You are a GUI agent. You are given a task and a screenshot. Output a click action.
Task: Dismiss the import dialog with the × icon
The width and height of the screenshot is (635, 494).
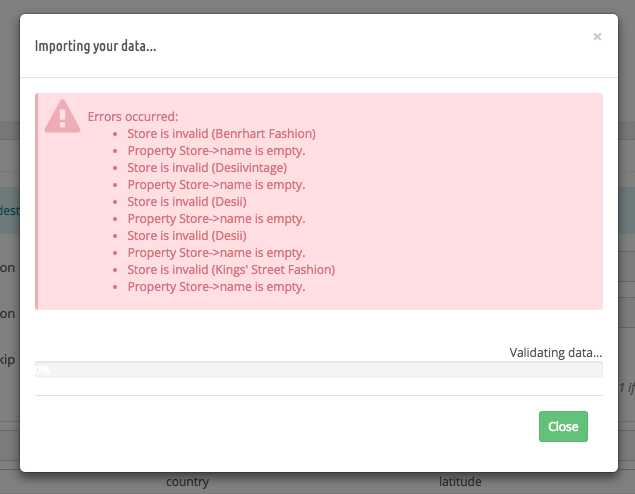597,37
